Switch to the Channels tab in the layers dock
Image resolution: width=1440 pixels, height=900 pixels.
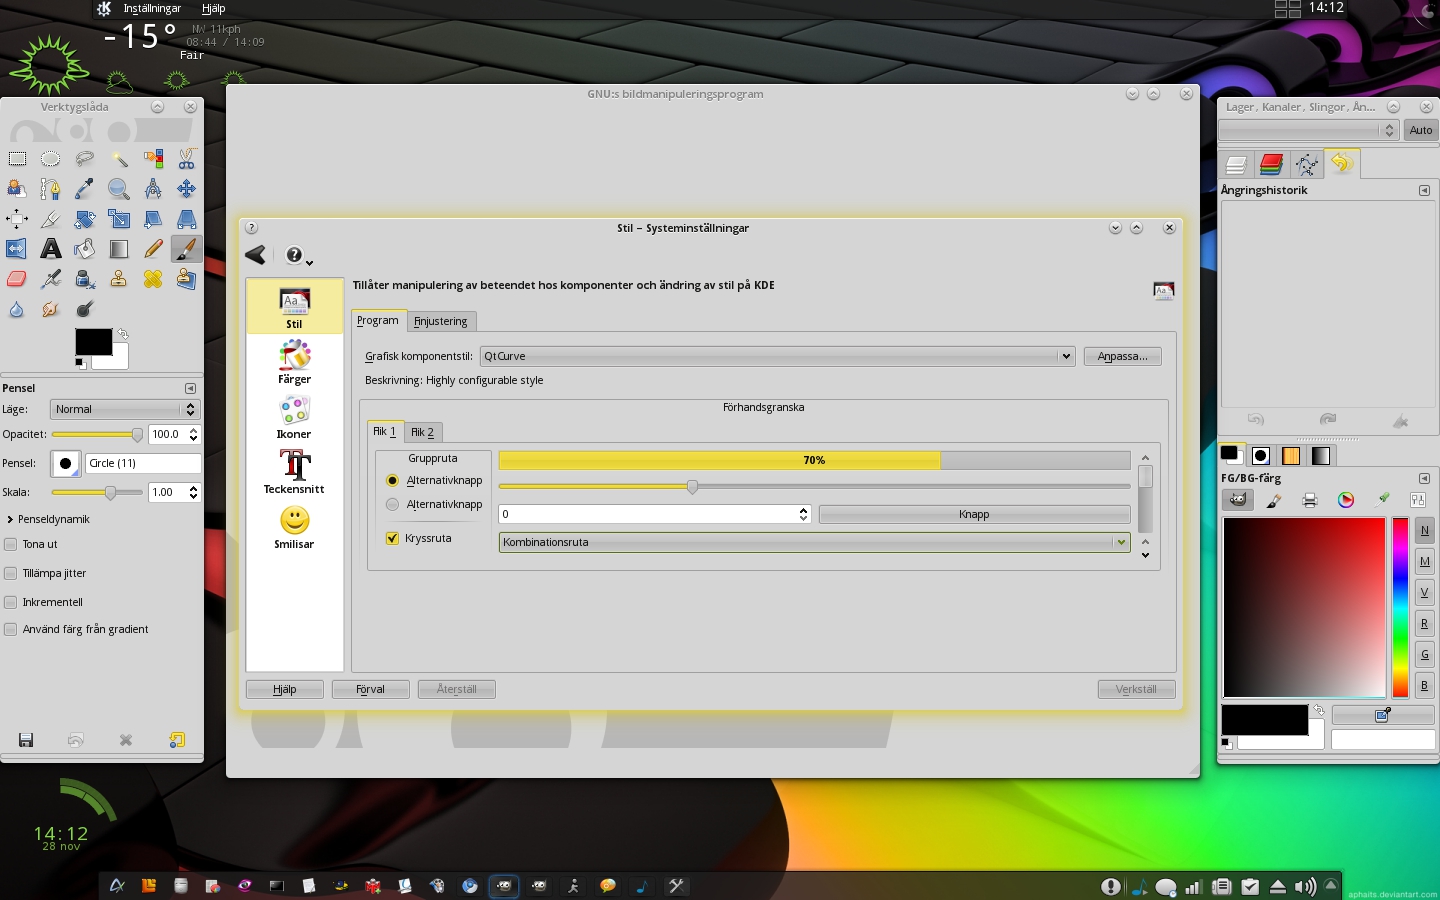click(x=1271, y=164)
